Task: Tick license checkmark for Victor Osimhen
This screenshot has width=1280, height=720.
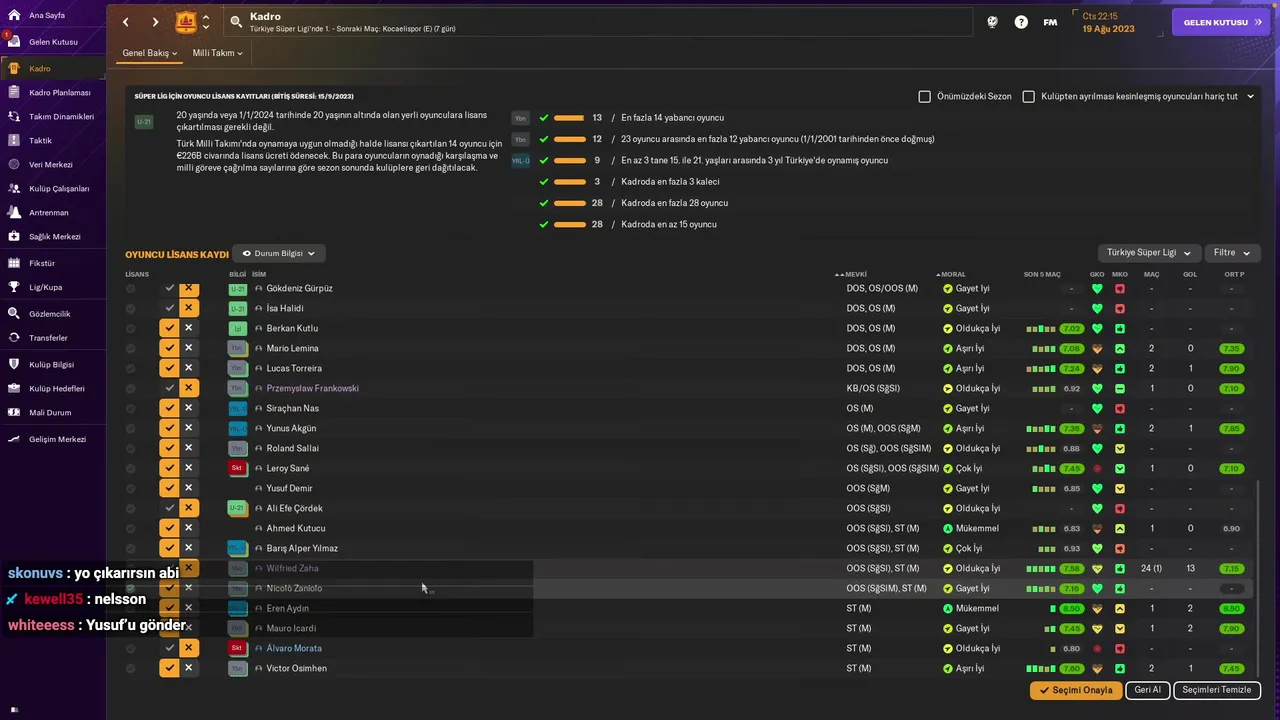Action: [169, 668]
